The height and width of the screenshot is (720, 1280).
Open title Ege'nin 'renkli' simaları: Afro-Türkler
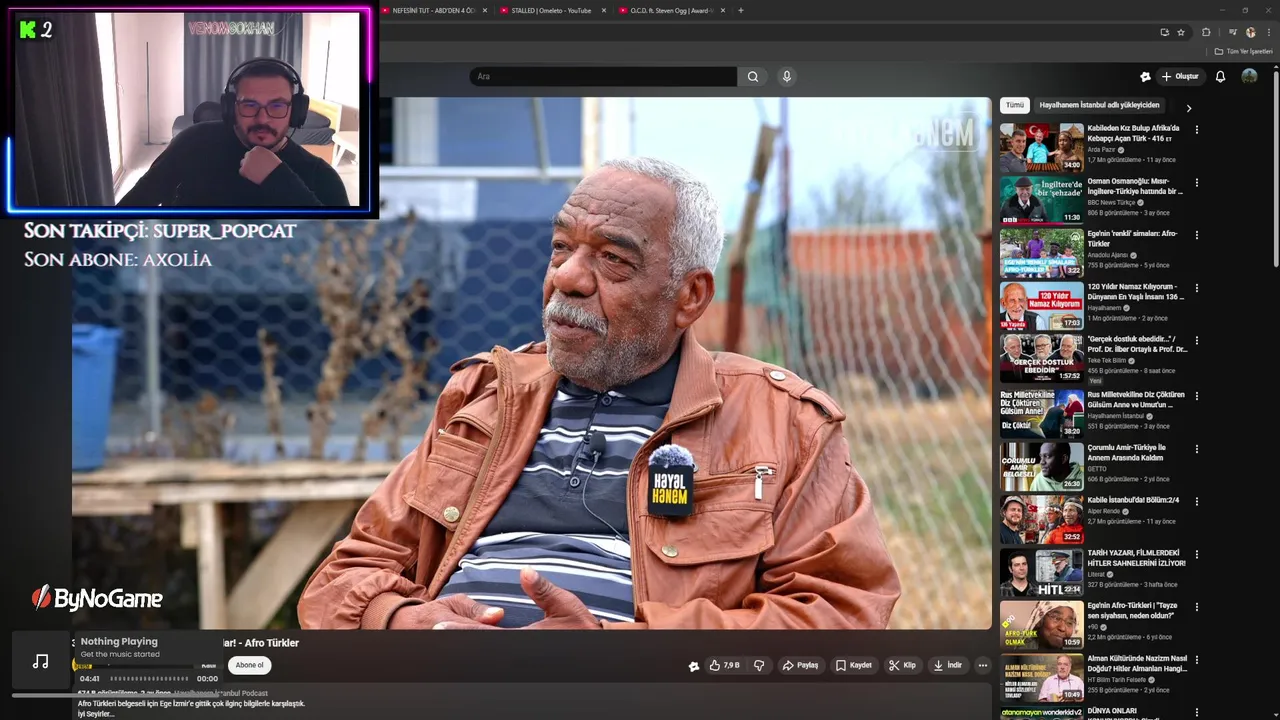[x=1132, y=239]
